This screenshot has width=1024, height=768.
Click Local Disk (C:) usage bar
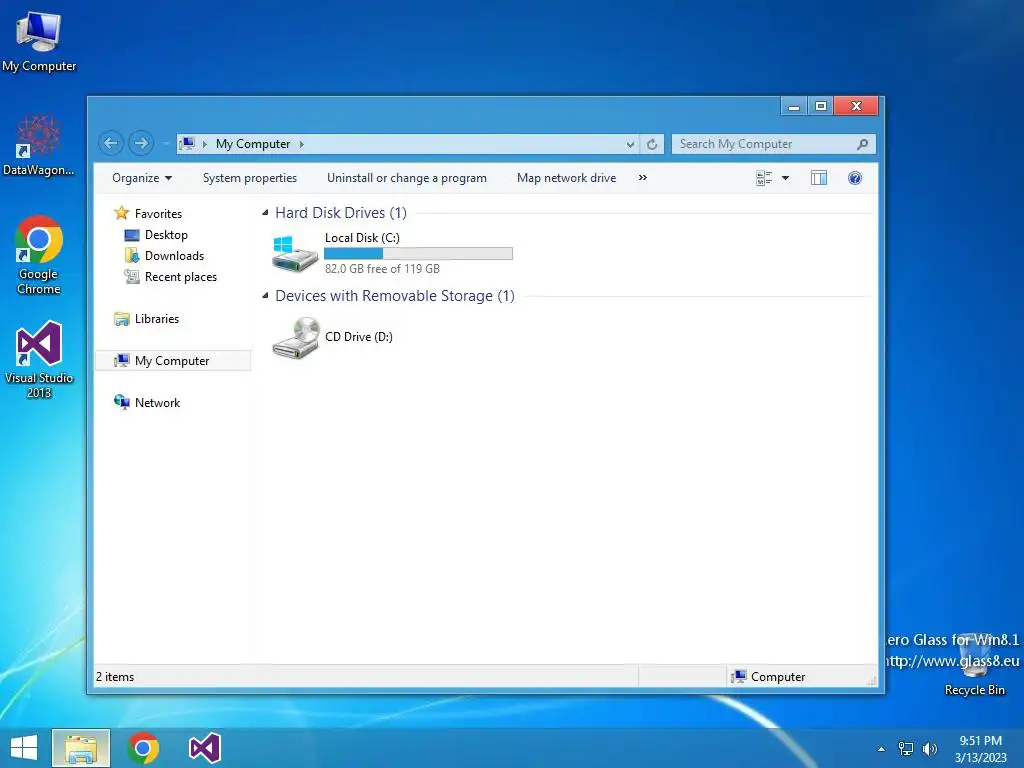[x=419, y=253]
